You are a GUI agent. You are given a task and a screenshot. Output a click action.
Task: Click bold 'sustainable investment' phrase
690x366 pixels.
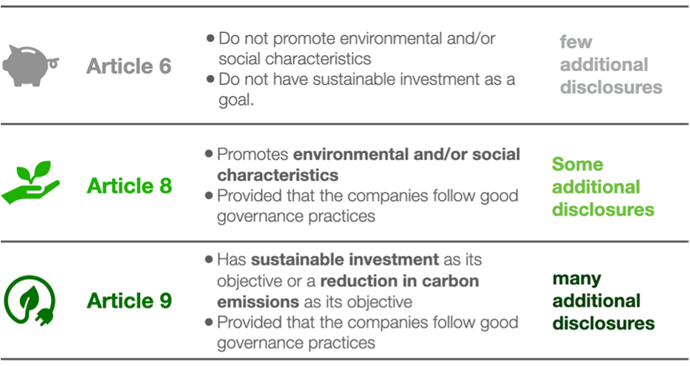345,260
